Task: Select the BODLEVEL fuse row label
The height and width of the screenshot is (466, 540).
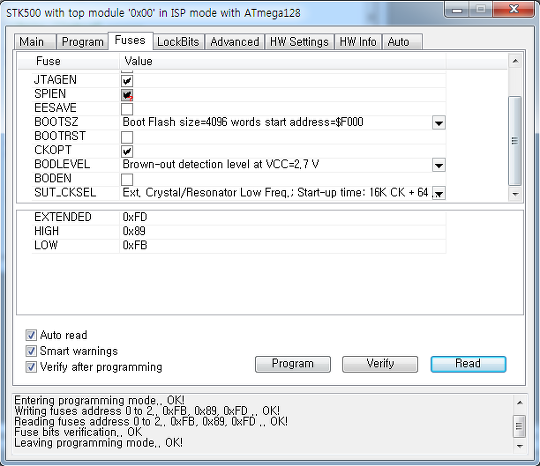Action: tap(62, 164)
